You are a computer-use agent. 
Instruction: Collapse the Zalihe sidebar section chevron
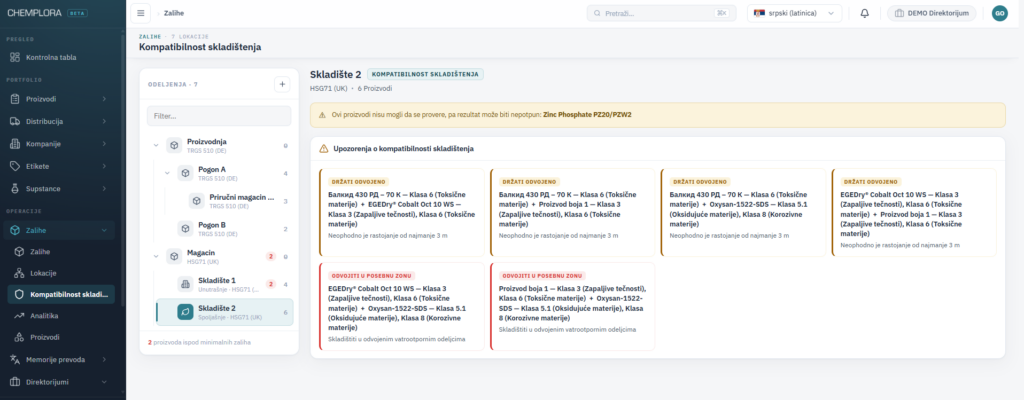(104, 230)
